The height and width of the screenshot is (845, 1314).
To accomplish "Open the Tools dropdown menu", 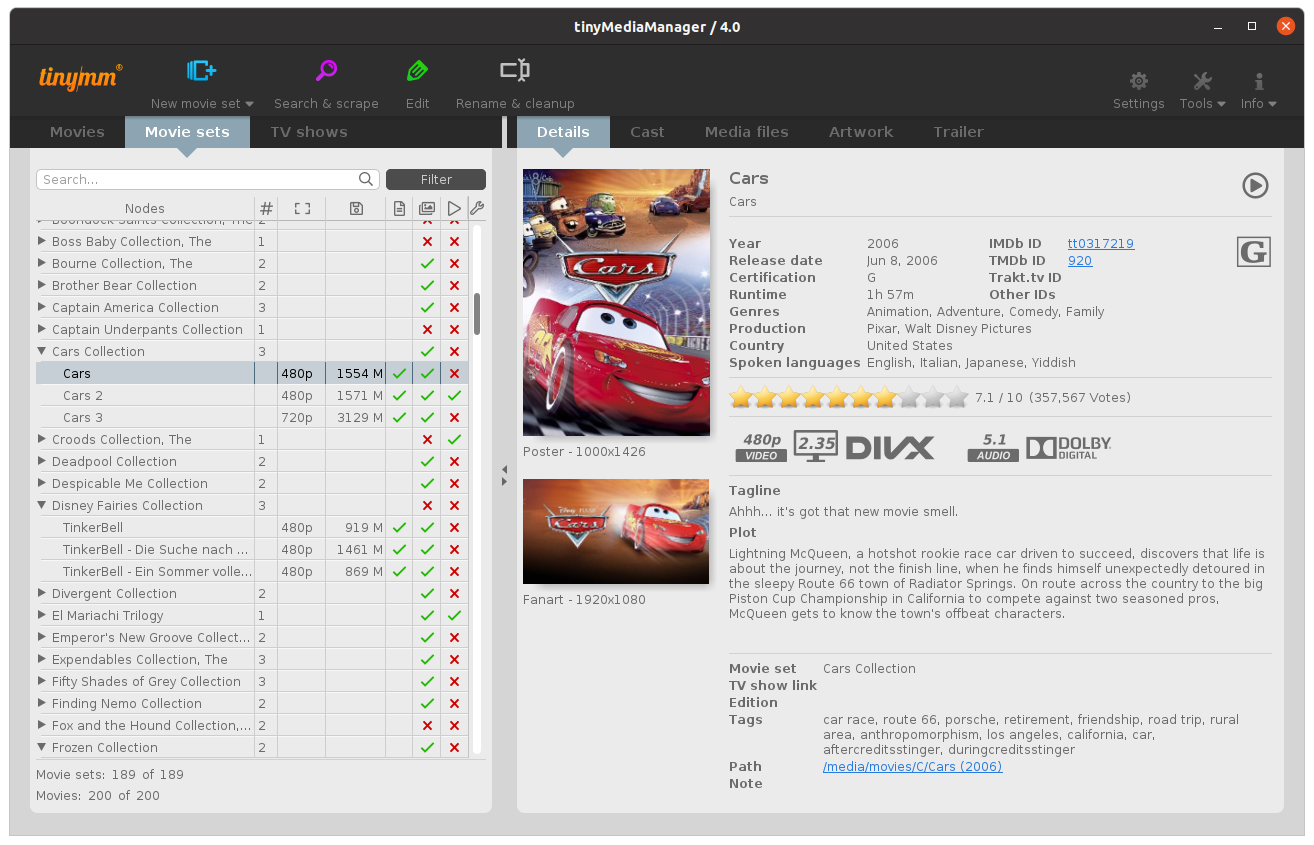I will [x=1202, y=90].
